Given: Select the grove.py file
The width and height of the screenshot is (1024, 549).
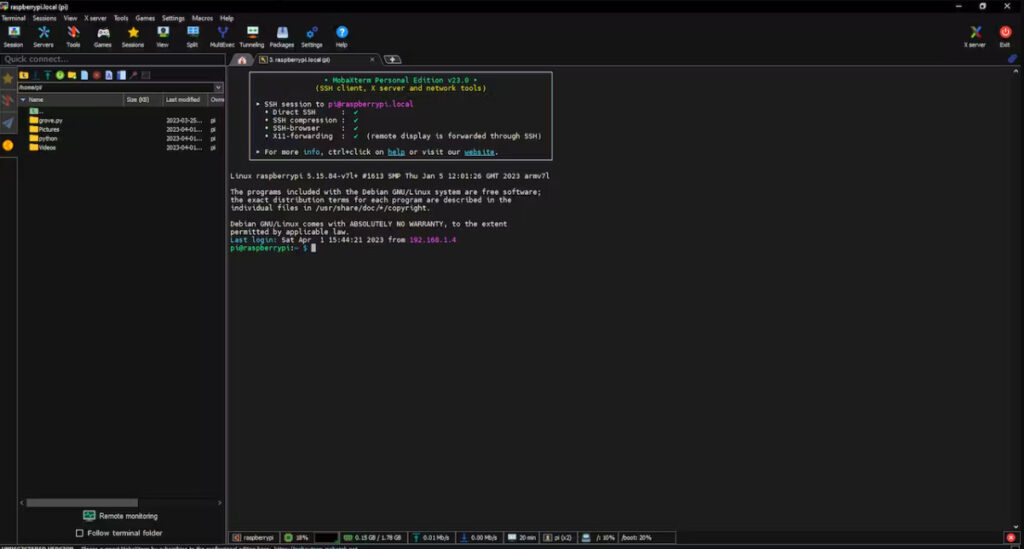Looking at the screenshot, I should point(50,120).
